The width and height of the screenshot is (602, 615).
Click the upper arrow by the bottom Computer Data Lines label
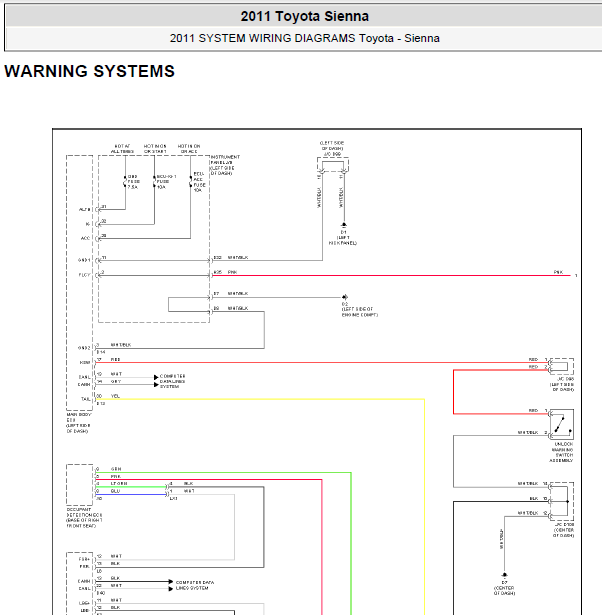[171, 581]
